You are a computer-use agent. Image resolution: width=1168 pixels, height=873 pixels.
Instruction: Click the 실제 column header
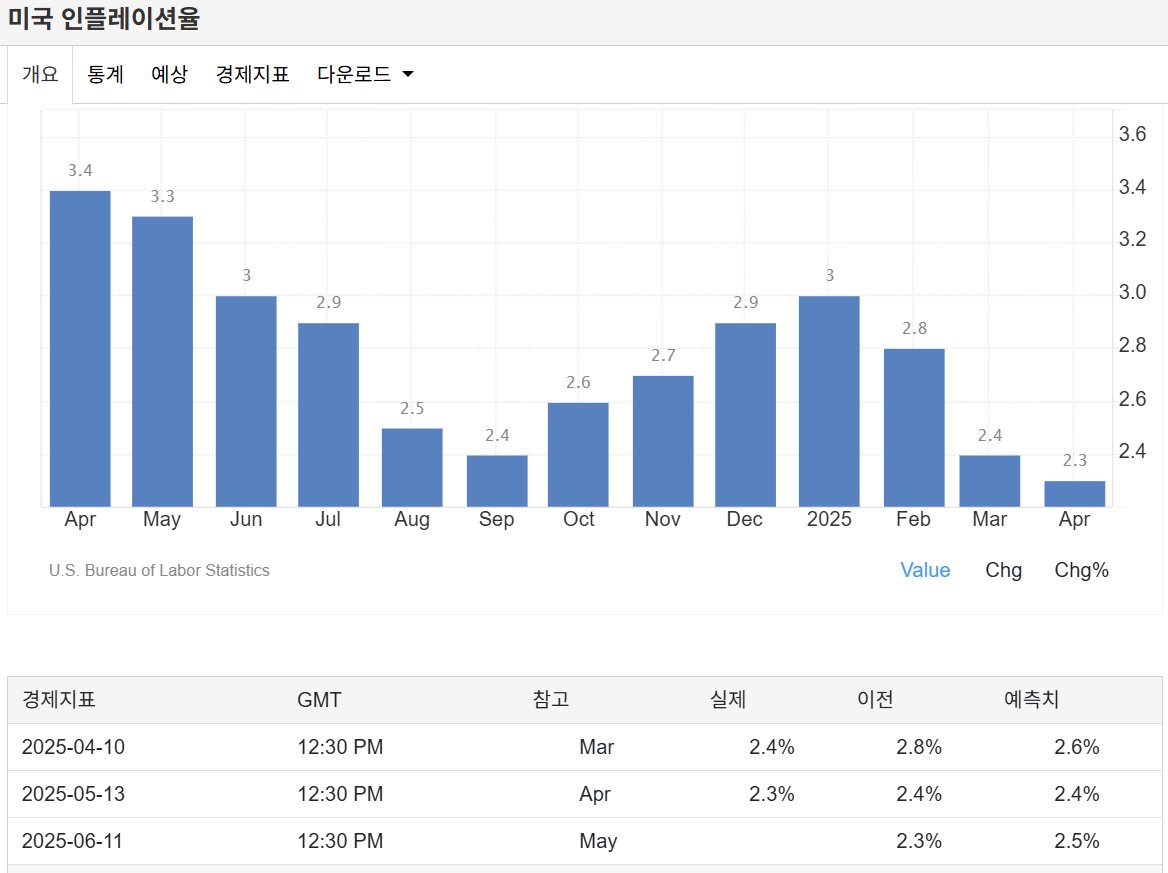point(729,700)
